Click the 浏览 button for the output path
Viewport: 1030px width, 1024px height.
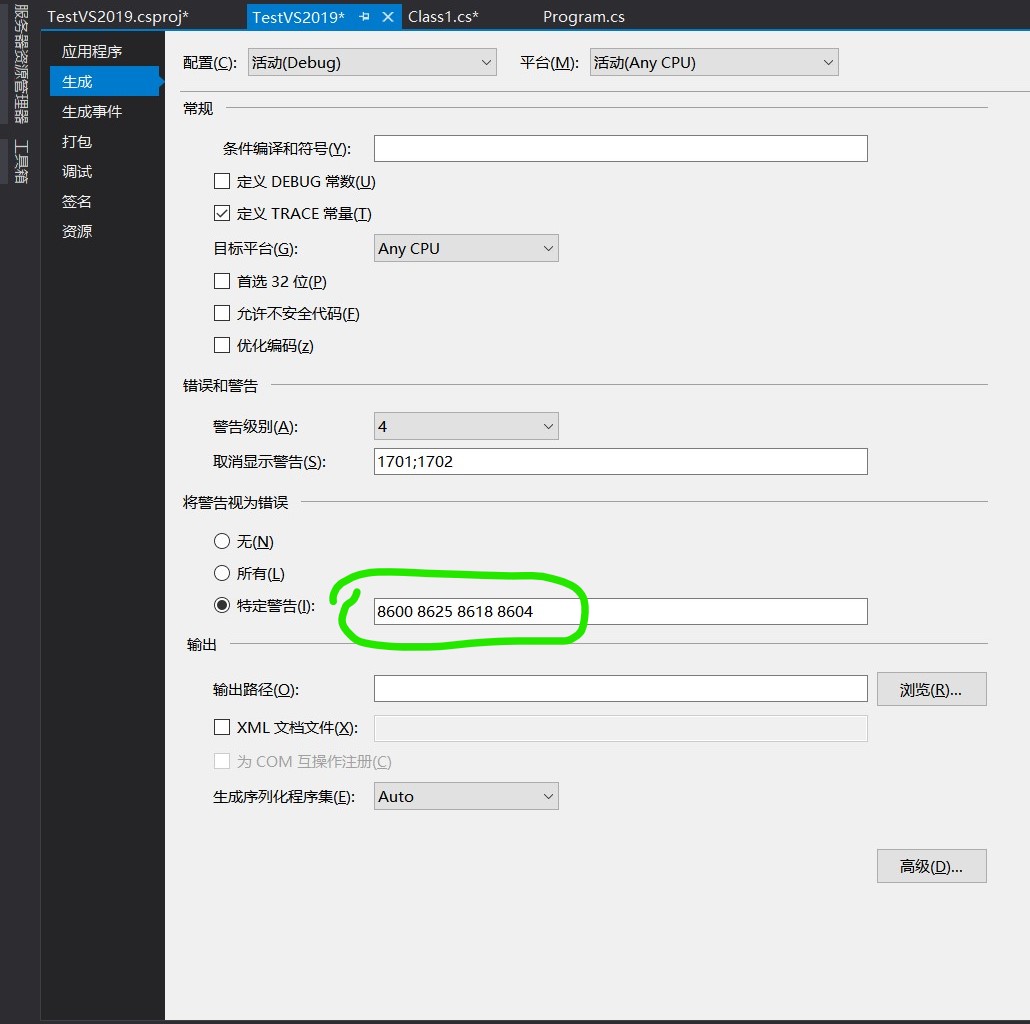931,690
